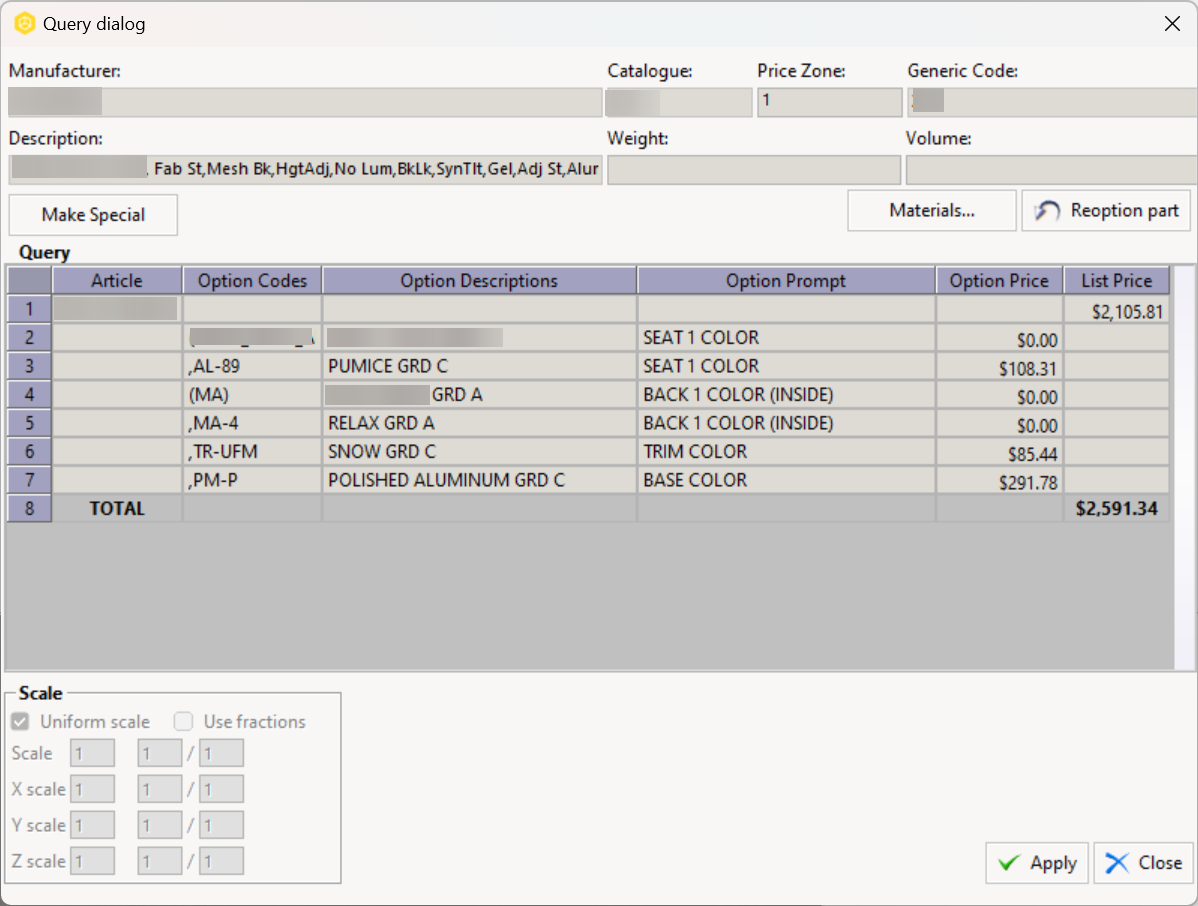
Task: Click the Y scale value field
Action: [x=92, y=825]
